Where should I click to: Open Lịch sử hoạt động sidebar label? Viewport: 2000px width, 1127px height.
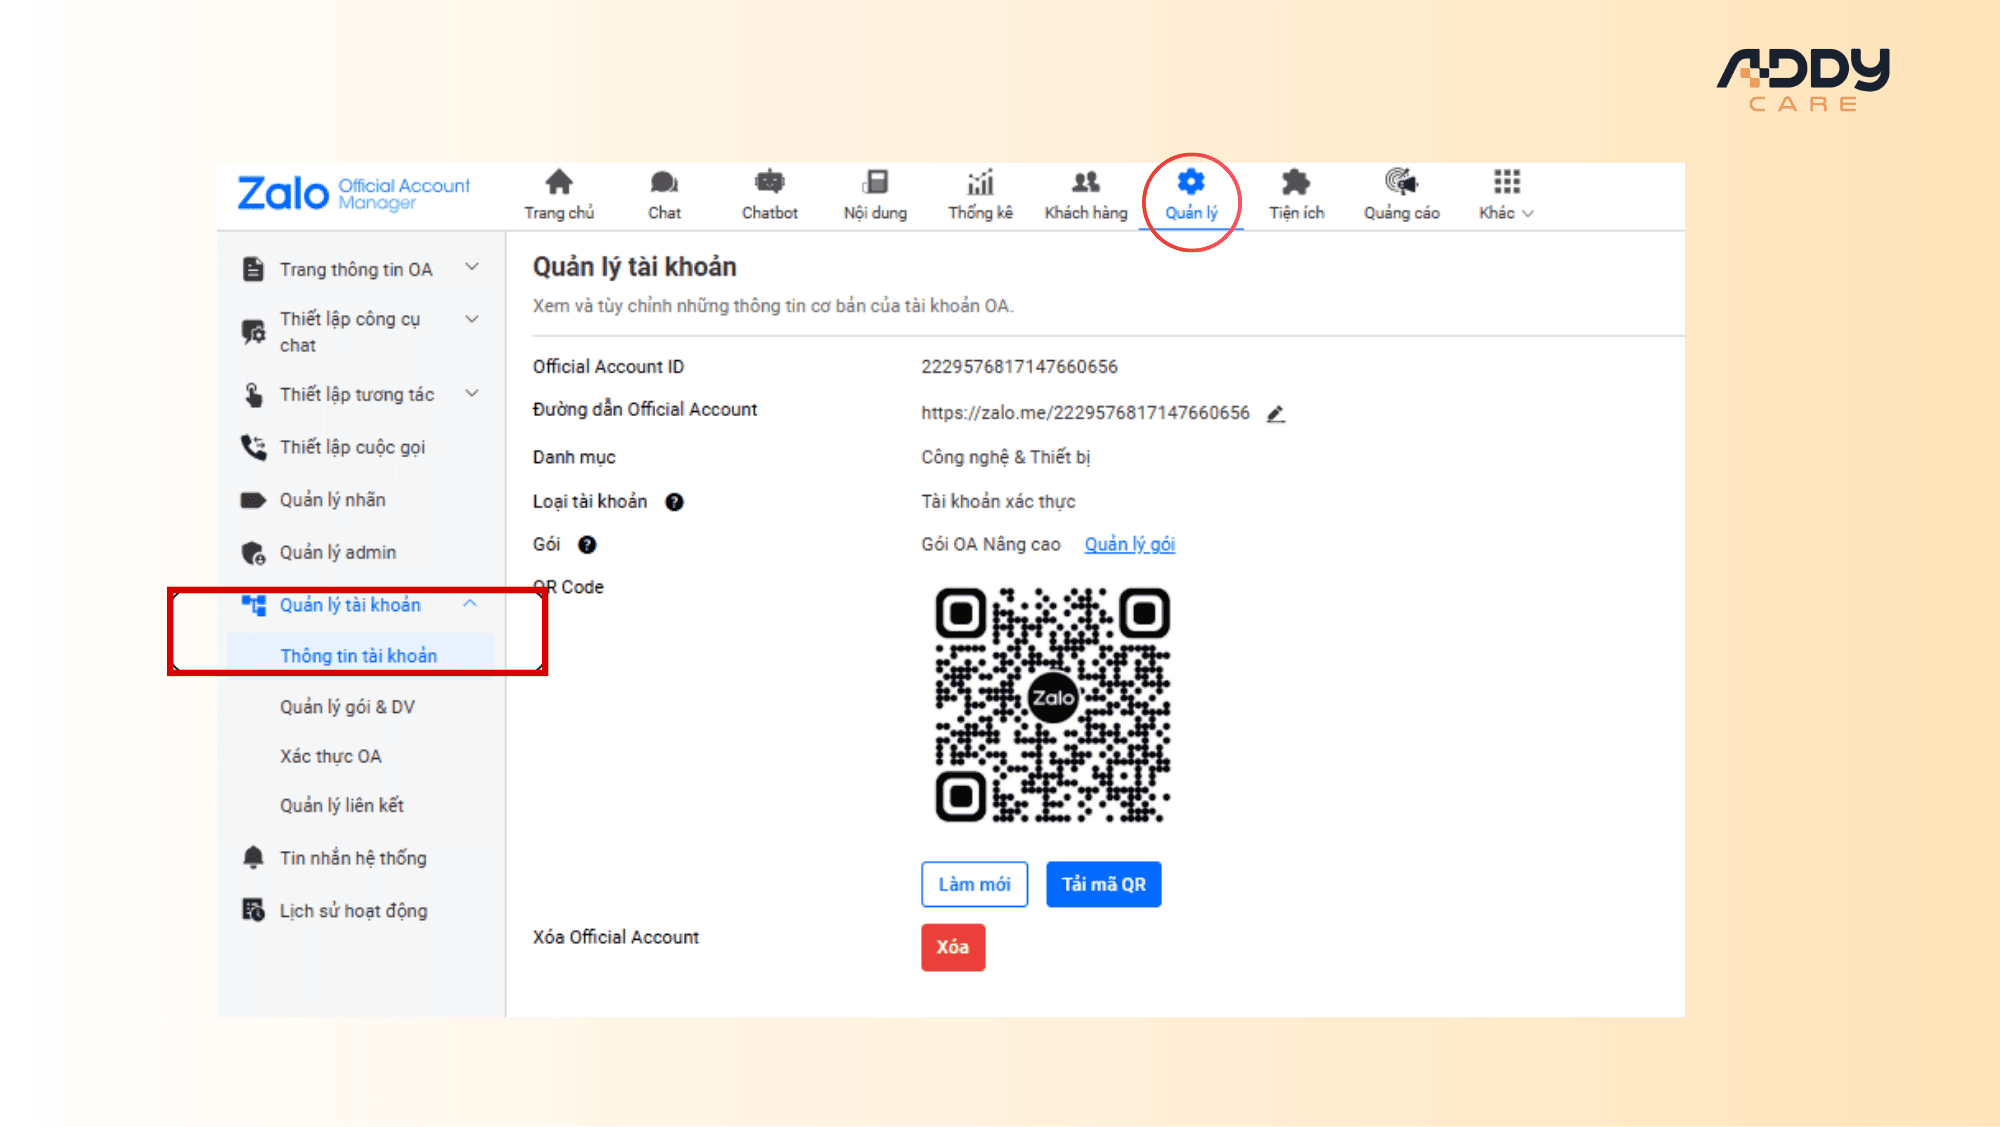[354, 911]
